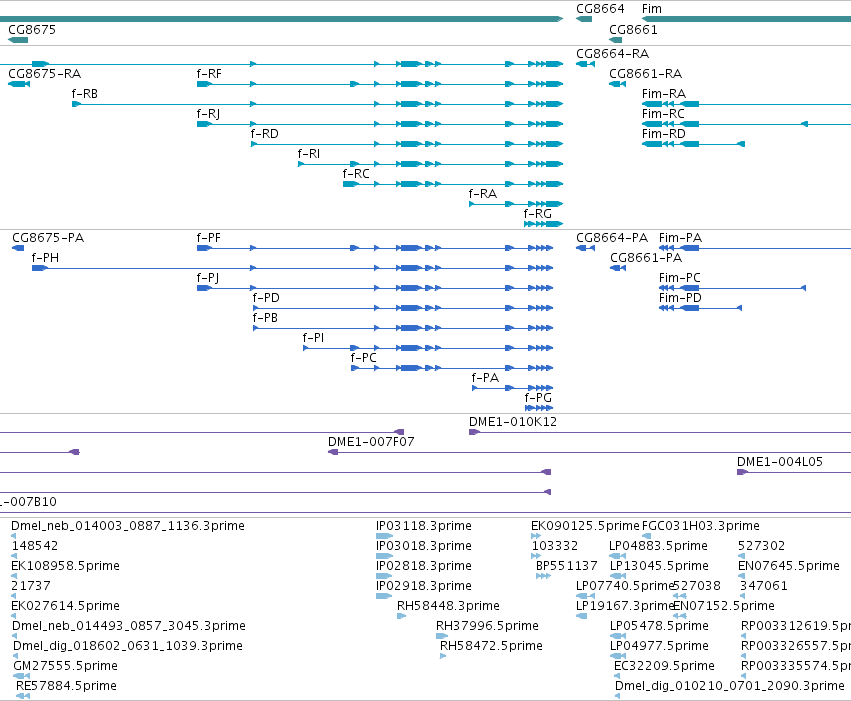Viewport: 851px width, 701px height.
Task: Select protein f-PF label
Action: [x=208, y=238]
